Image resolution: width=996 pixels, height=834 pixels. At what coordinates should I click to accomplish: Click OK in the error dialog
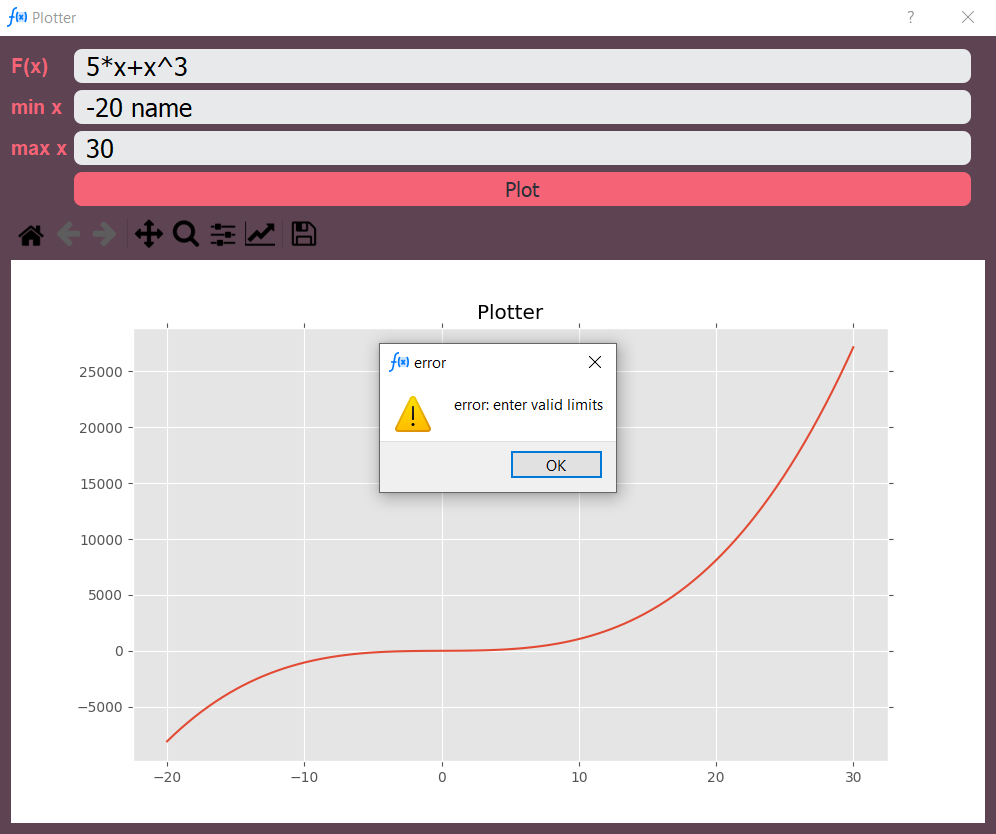coord(556,465)
